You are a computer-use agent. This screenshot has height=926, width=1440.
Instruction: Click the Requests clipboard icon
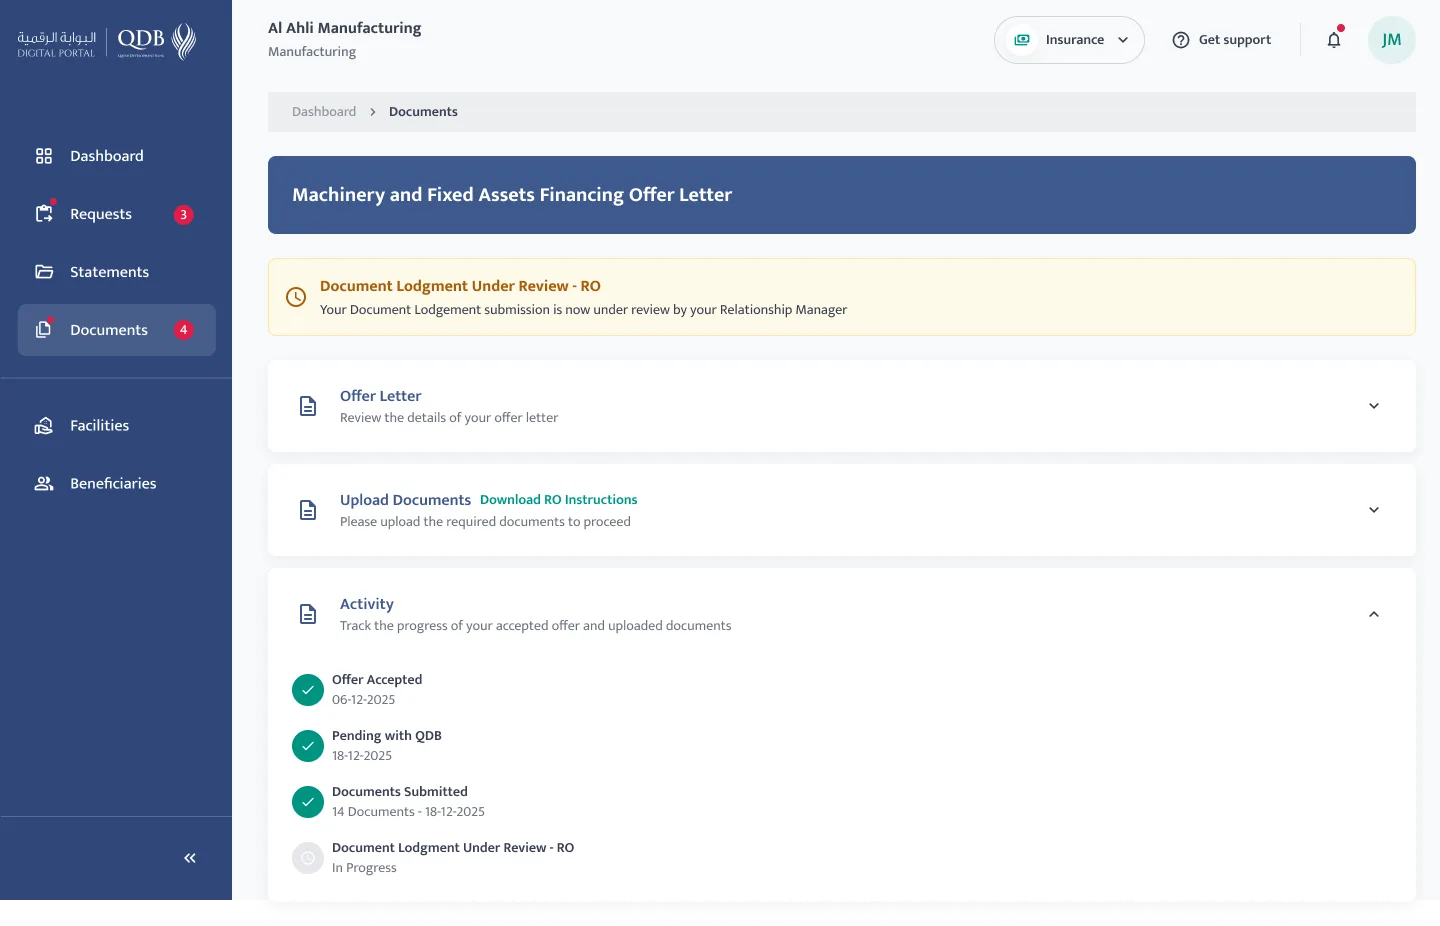[x=44, y=213]
